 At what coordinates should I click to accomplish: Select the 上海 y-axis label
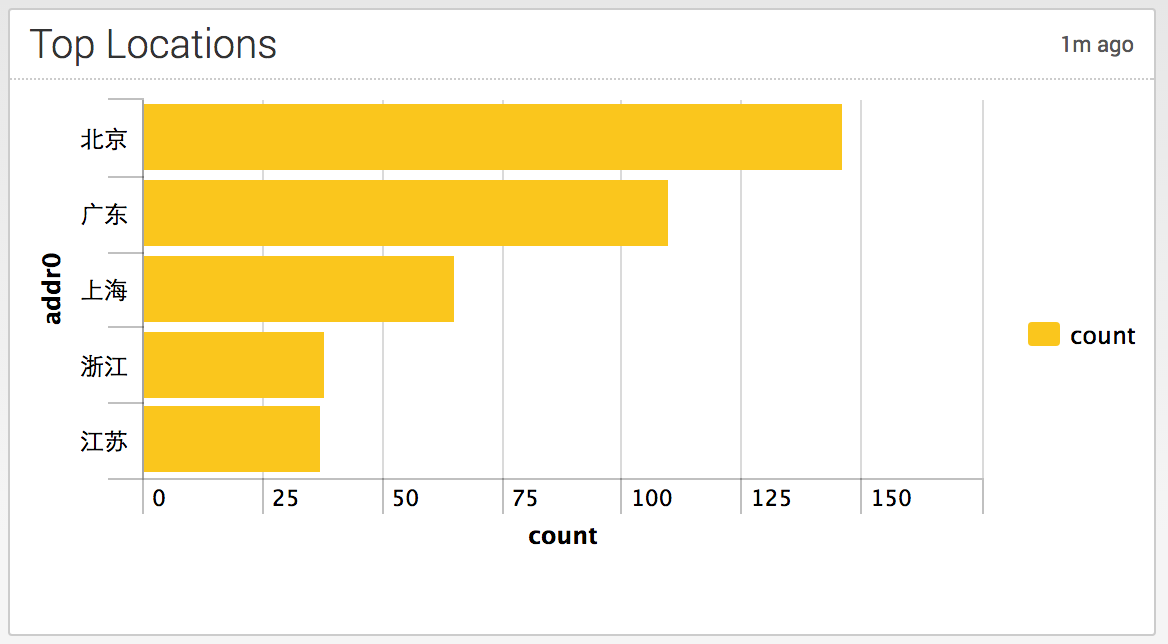104,290
